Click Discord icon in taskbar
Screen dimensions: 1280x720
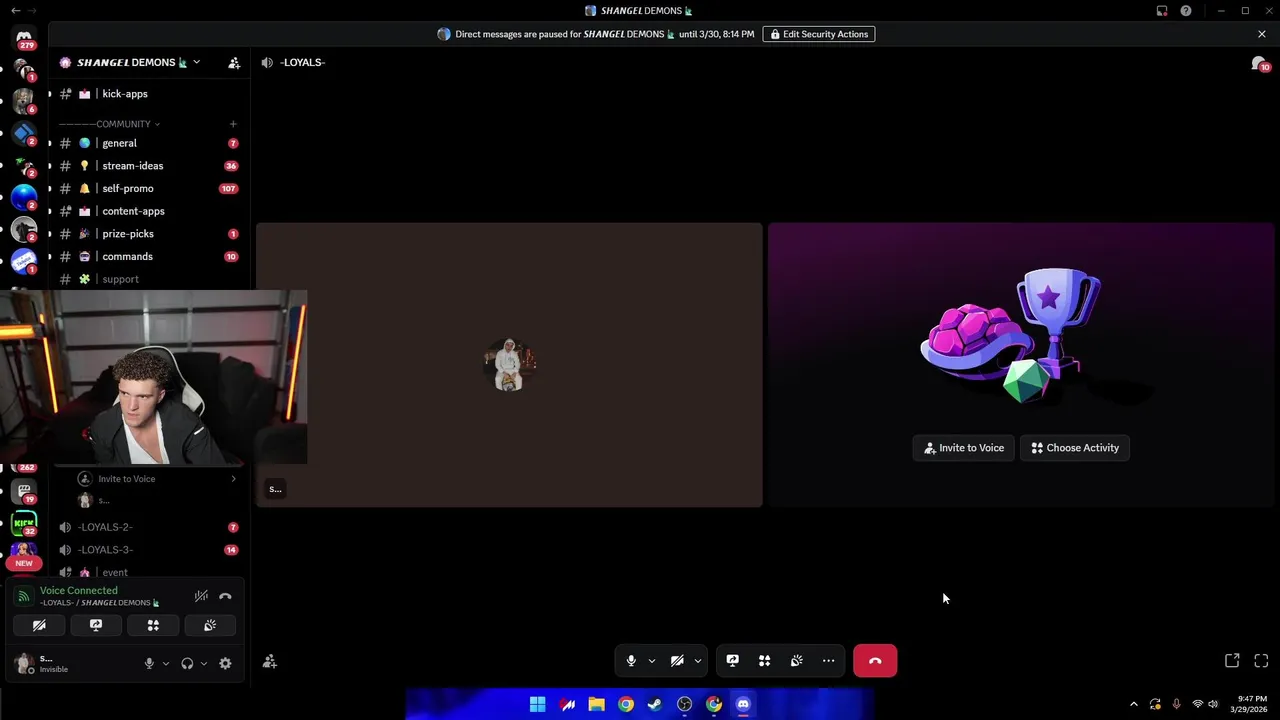pyautogui.click(x=743, y=704)
